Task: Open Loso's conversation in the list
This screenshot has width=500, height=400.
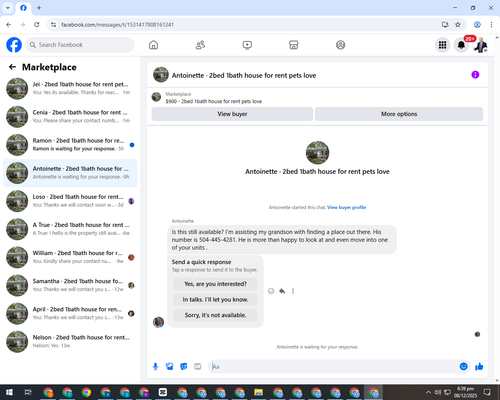Action: (x=70, y=201)
